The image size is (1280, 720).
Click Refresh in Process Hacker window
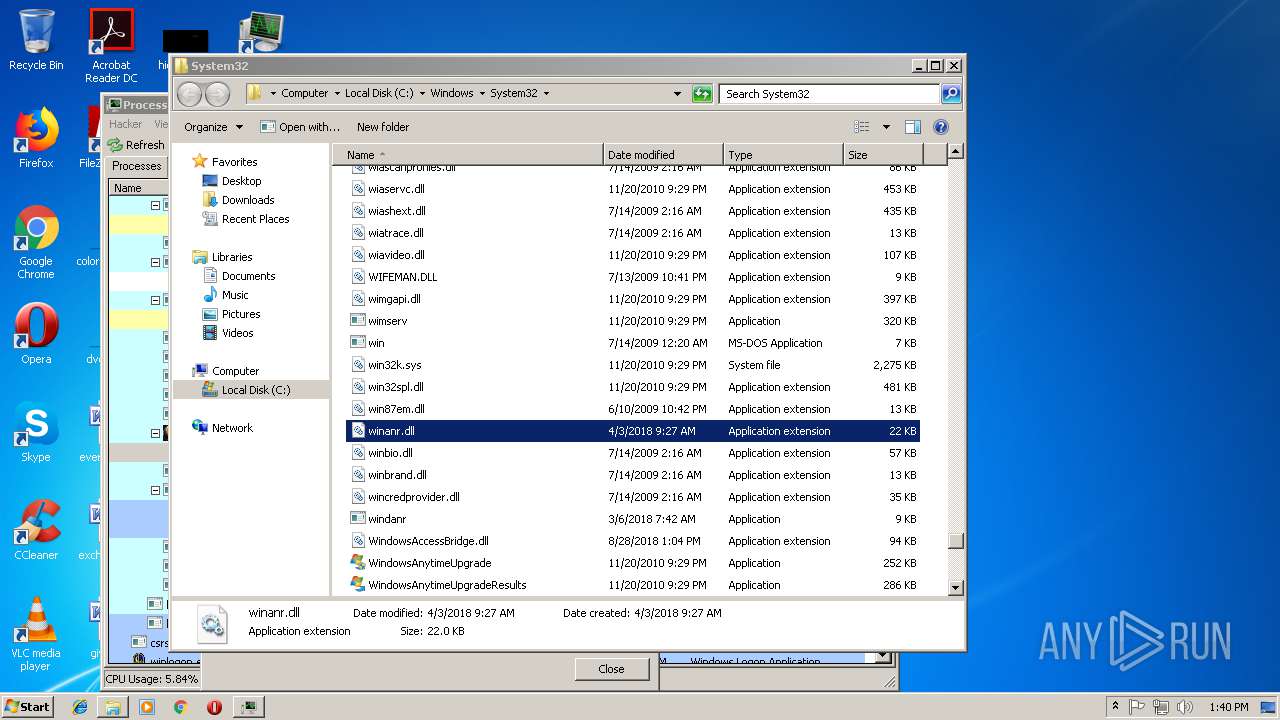(x=137, y=145)
